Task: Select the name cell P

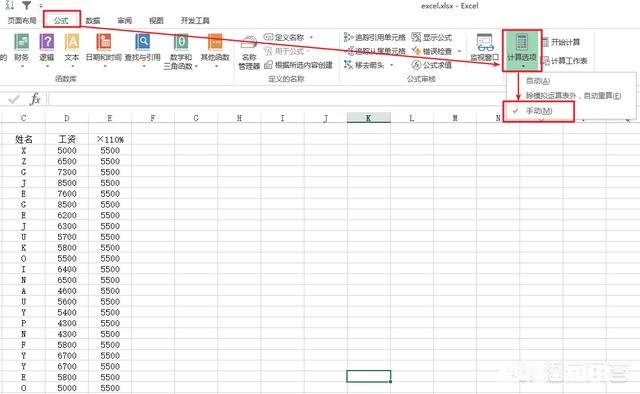Action: (23, 323)
